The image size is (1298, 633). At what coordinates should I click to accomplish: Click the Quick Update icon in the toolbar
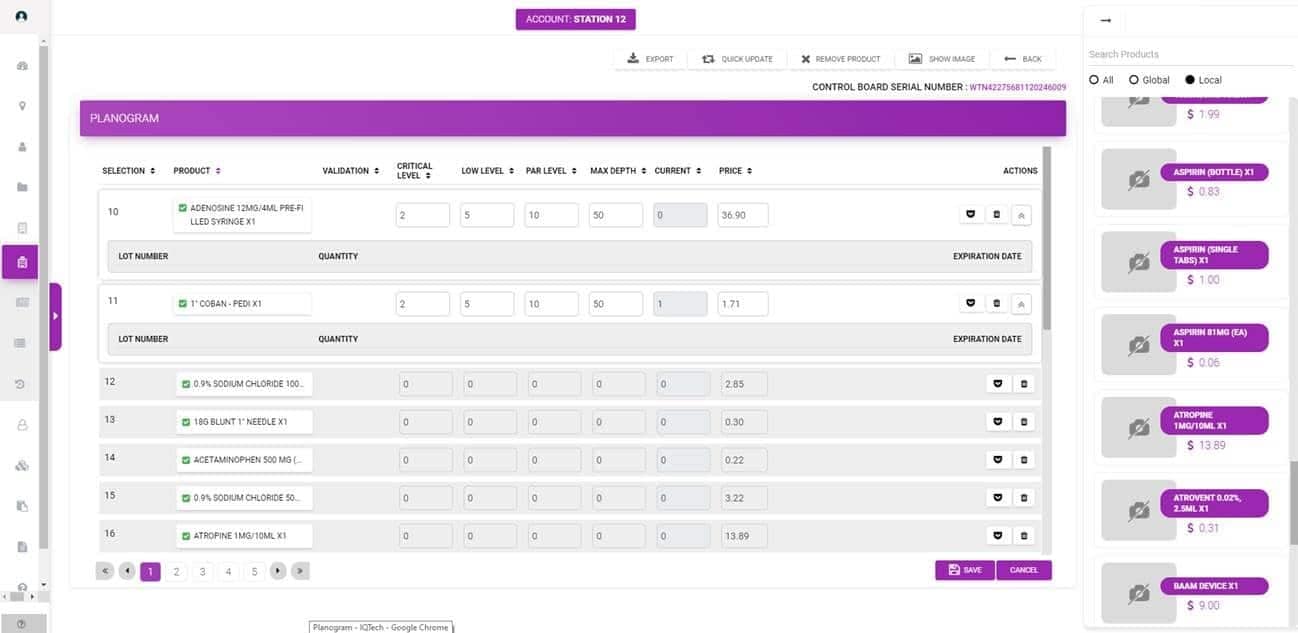tap(709, 58)
